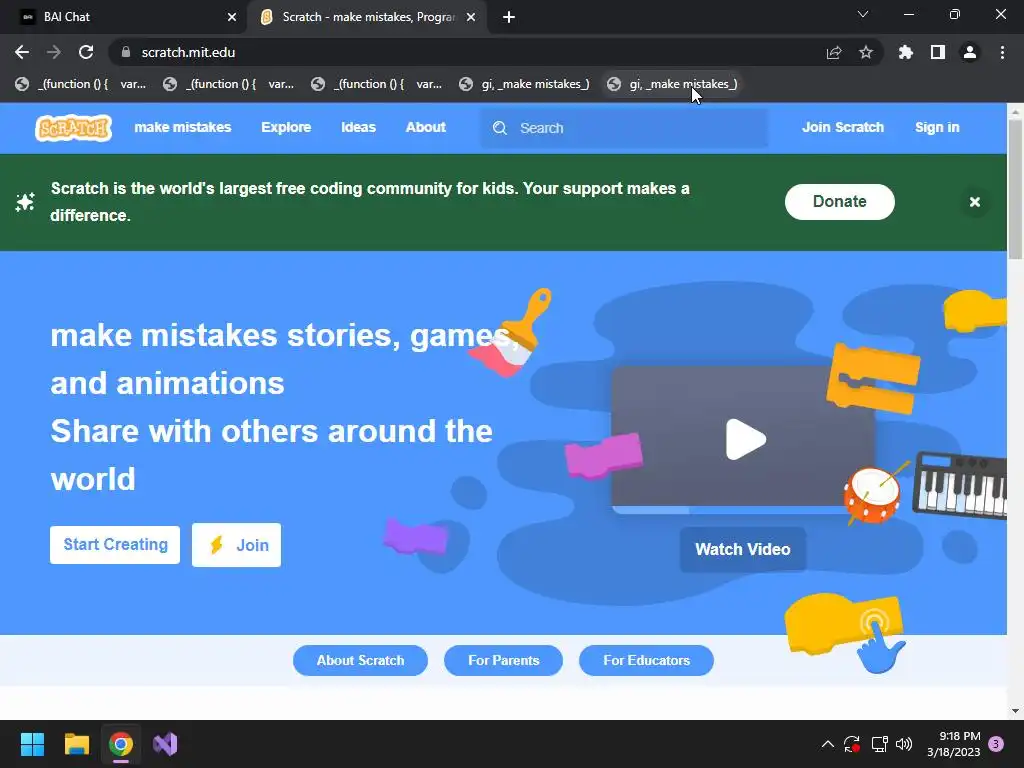This screenshot has height=768, width=1024.
Task: Open notification center badge showing 3
Action: (x=996, y=744)
